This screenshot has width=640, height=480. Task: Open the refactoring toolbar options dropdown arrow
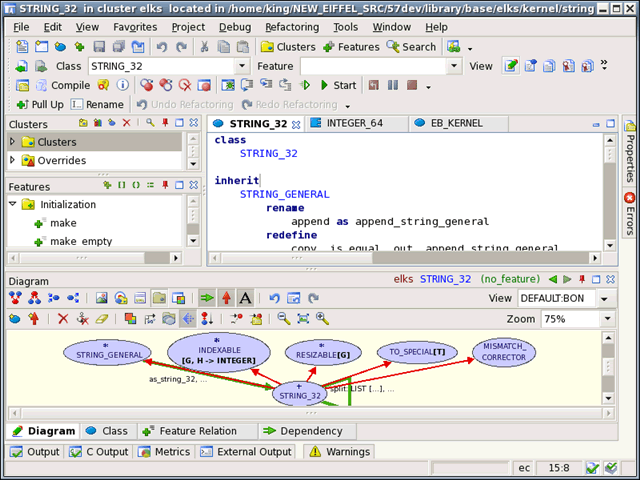click(347, 106)
